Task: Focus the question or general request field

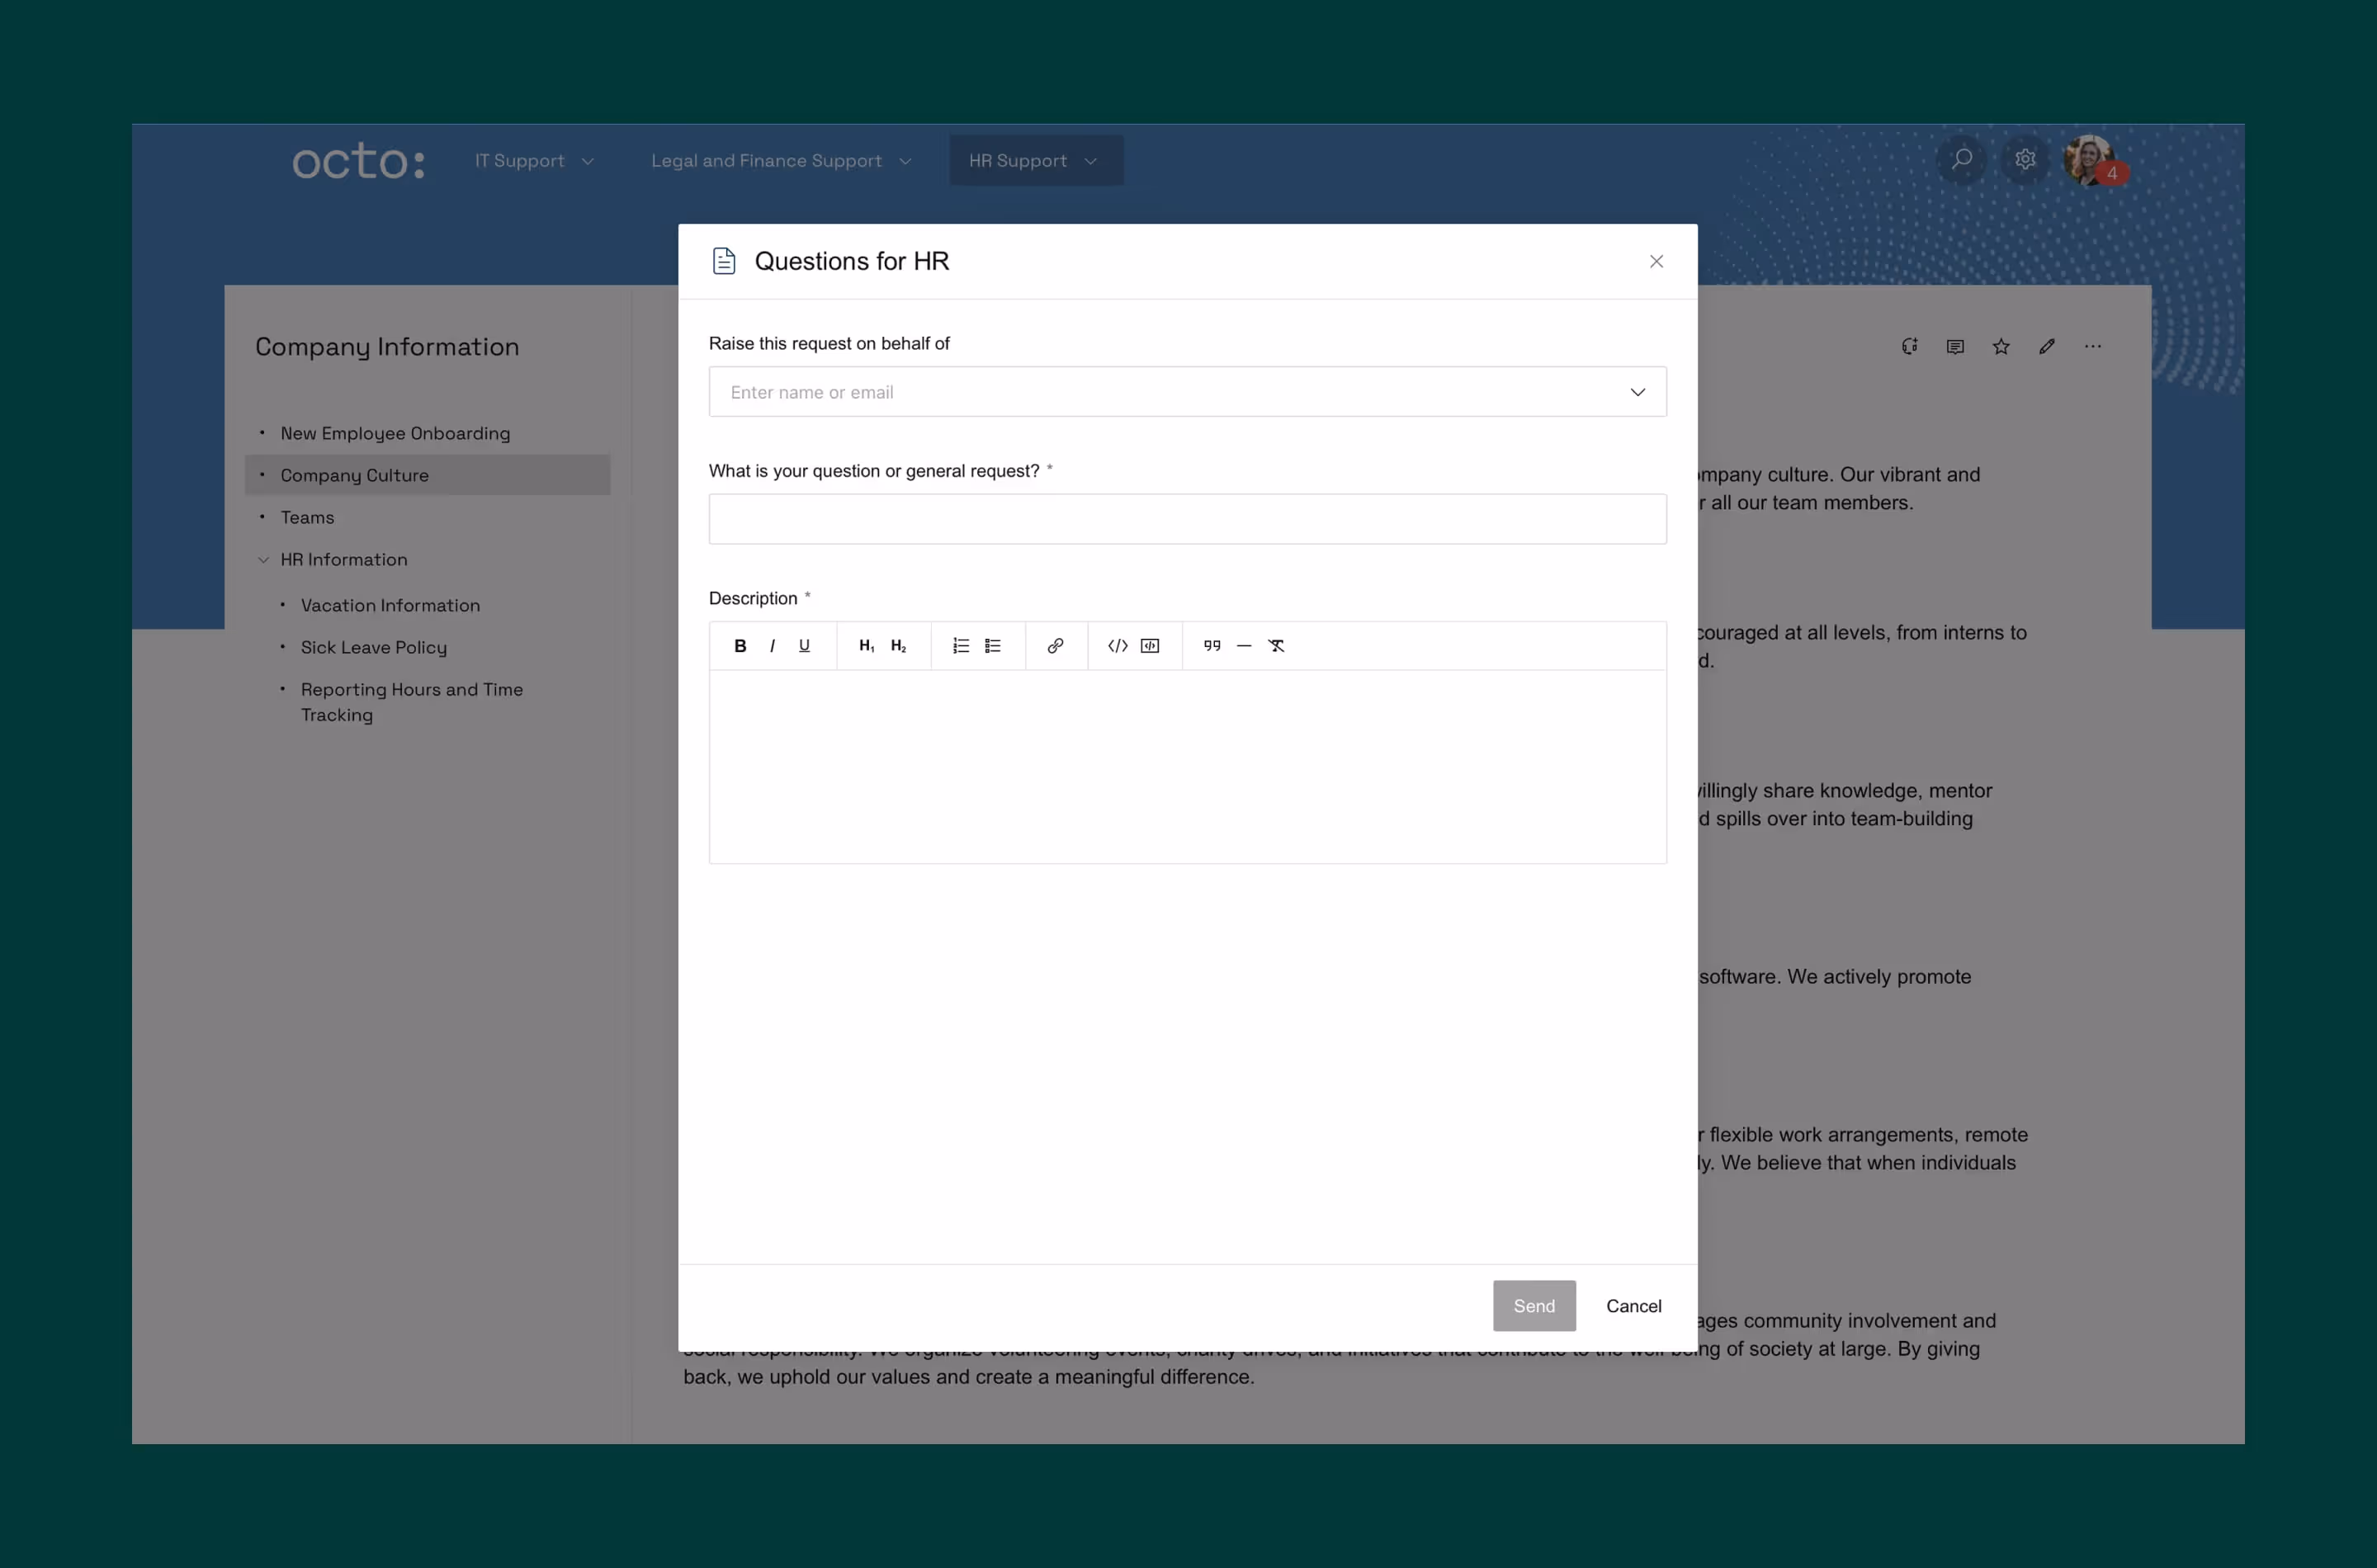Action: [x=1188, y=519]
